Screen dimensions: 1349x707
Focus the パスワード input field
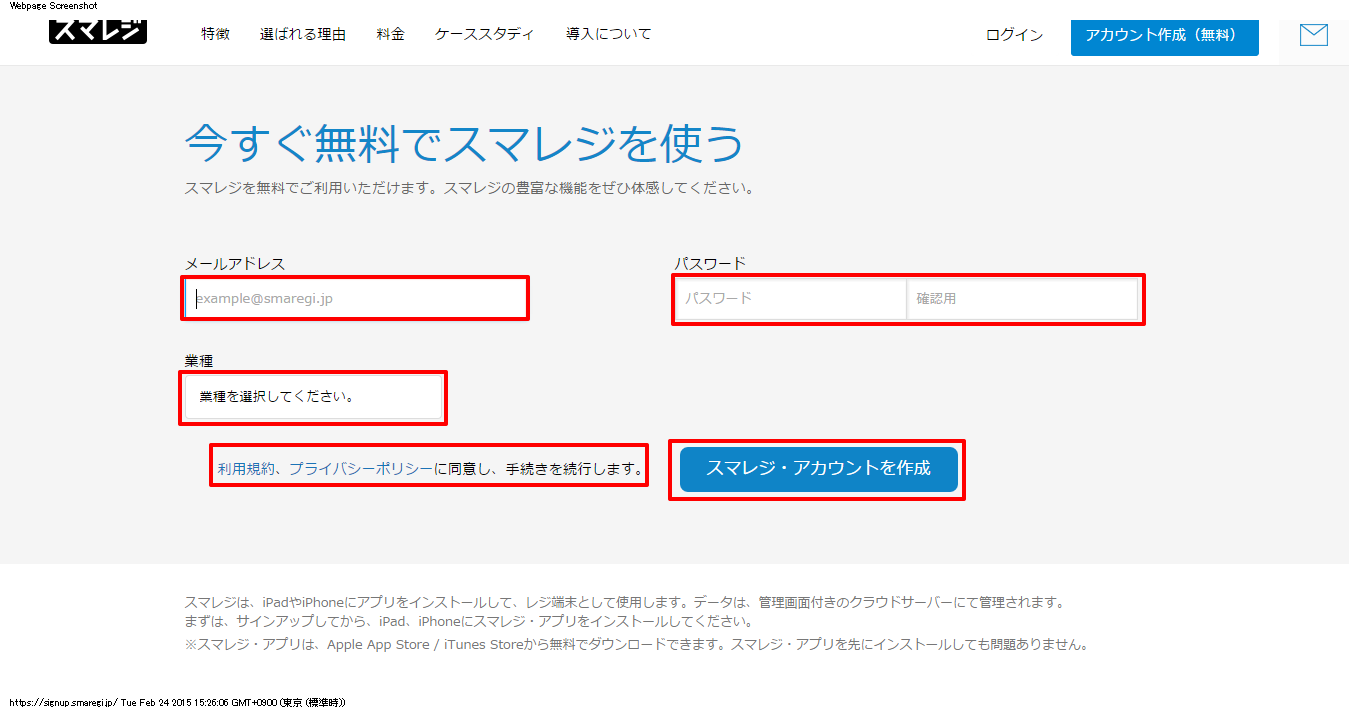click(x=791, y=298)
